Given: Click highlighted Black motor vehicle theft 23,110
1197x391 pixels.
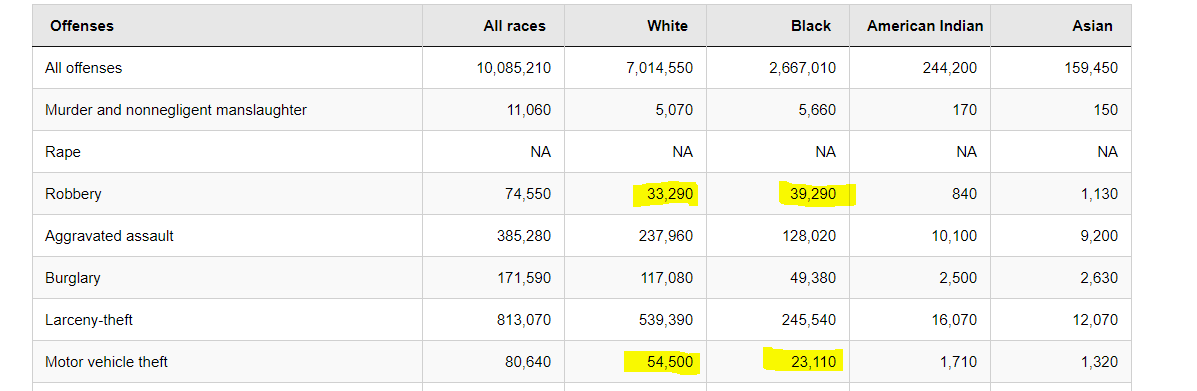Looking at the screenshot, I should click(813, 362).
